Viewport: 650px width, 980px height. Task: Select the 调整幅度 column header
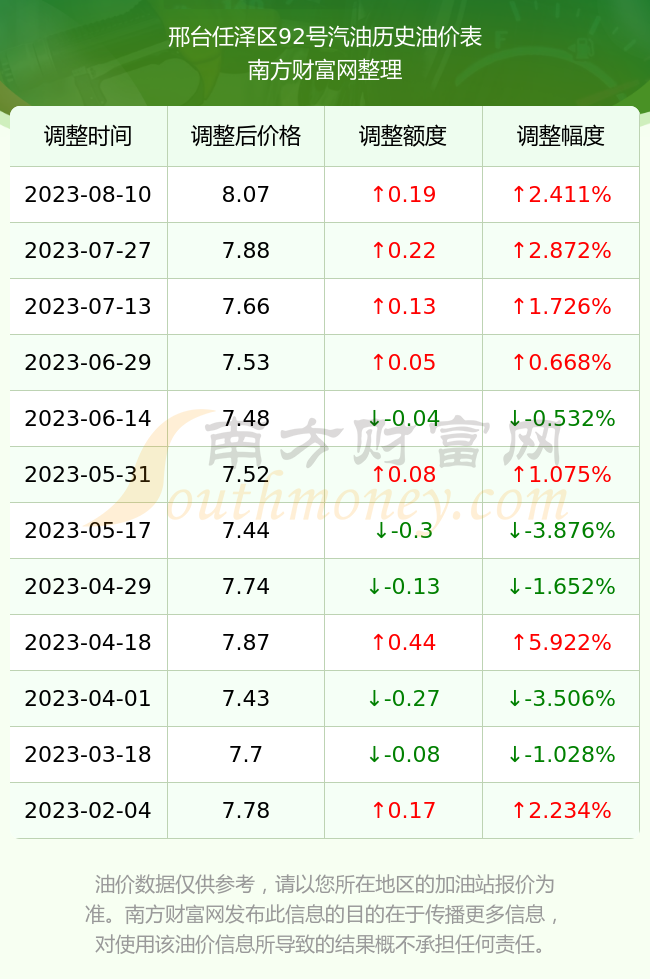[561, 136]
